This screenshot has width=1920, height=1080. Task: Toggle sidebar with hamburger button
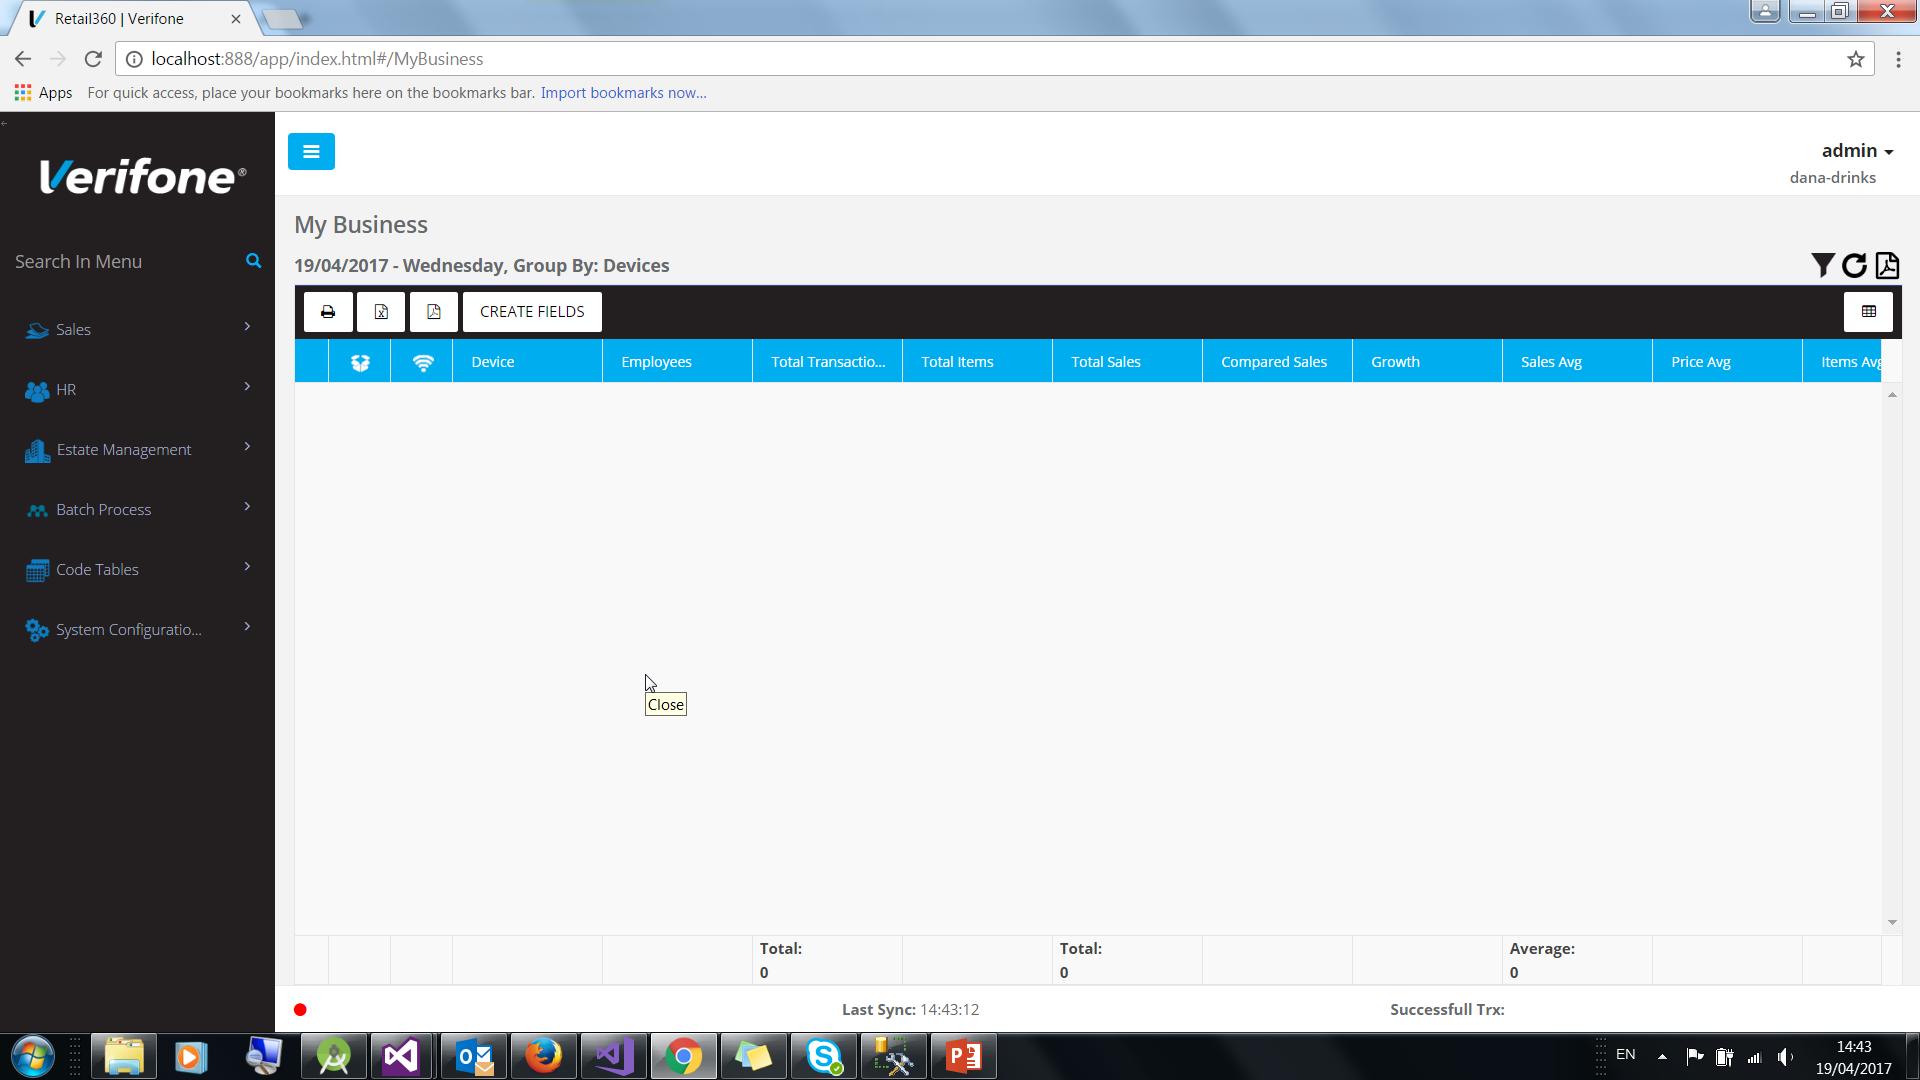pos(311,152)
